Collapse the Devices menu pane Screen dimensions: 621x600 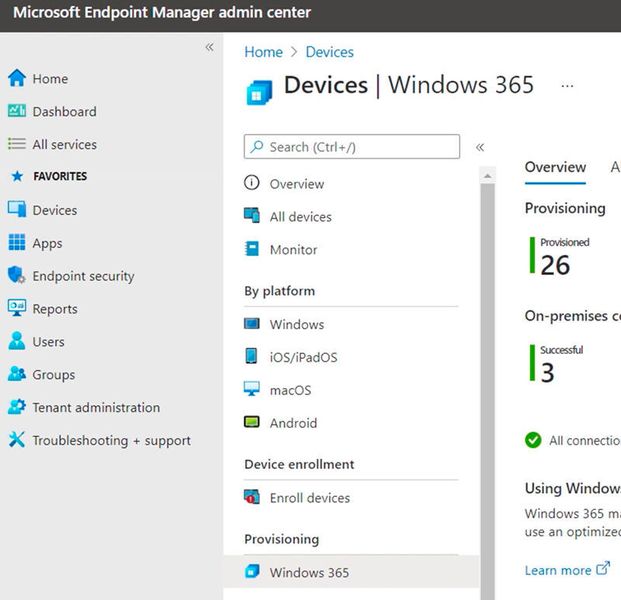tap(480, 147)
